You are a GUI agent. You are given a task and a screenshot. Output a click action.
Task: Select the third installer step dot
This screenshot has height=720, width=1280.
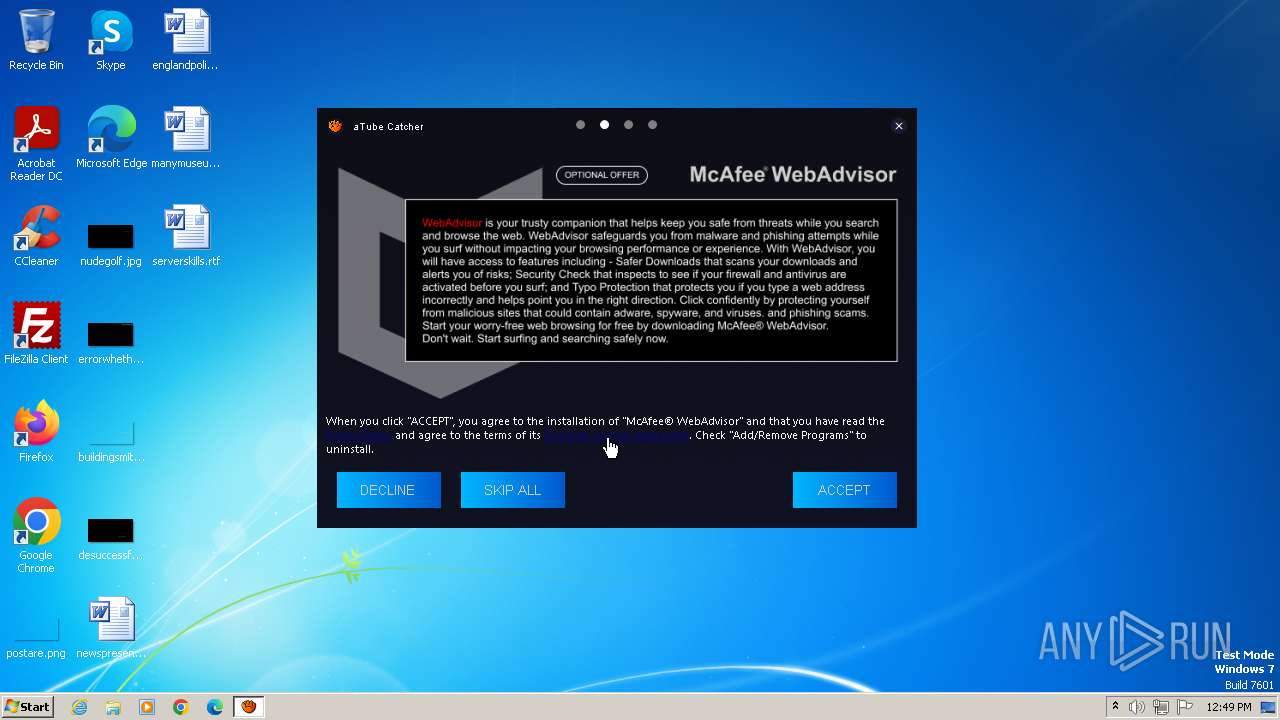(628, 125)
